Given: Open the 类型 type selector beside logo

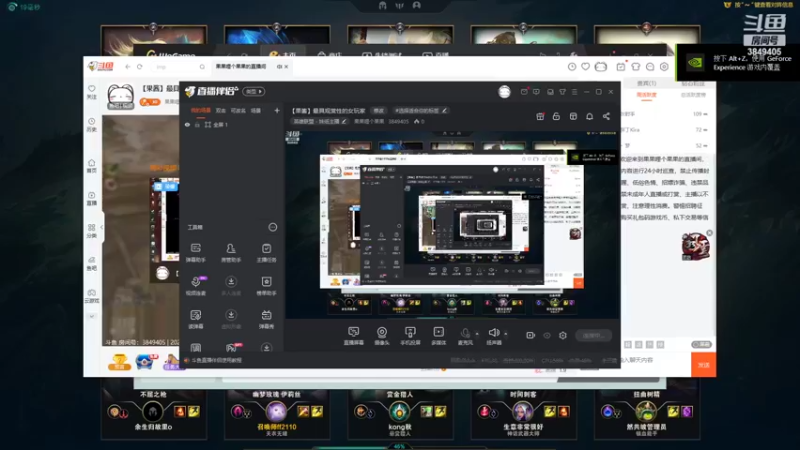Looking at the screenshot, I should (254, 92).
